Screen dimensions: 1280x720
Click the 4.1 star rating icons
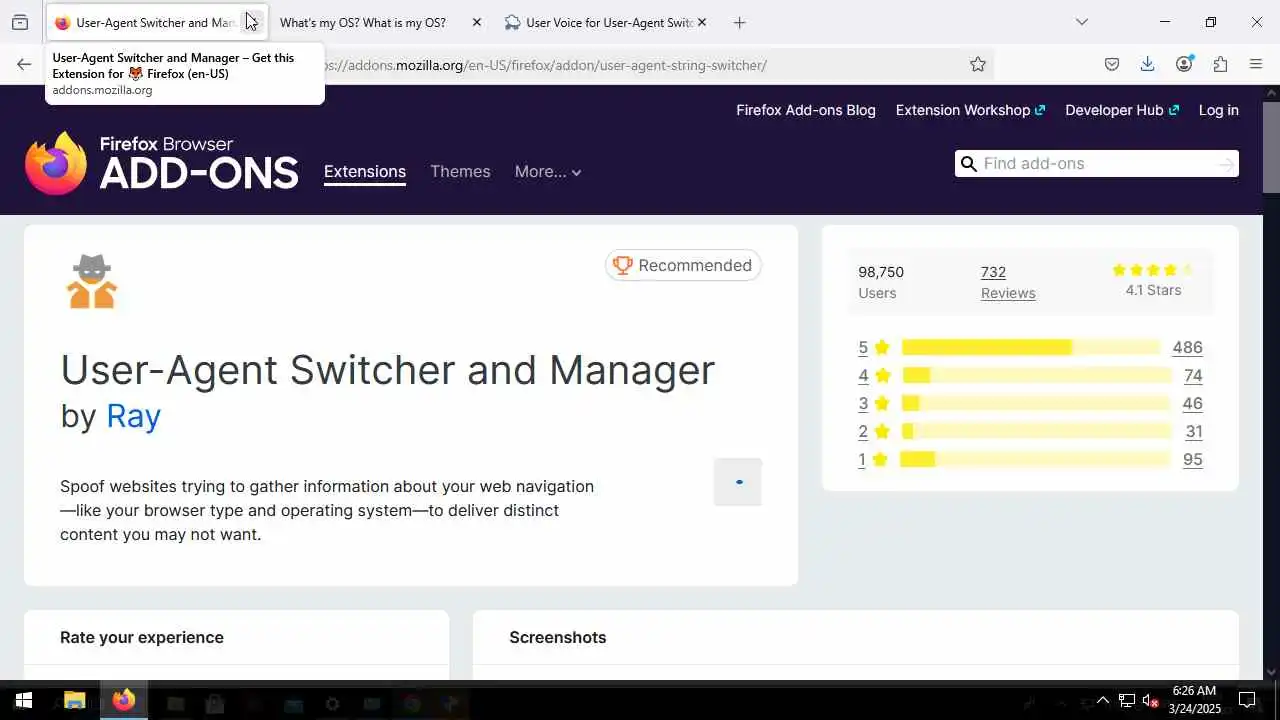click(1153, 270)
